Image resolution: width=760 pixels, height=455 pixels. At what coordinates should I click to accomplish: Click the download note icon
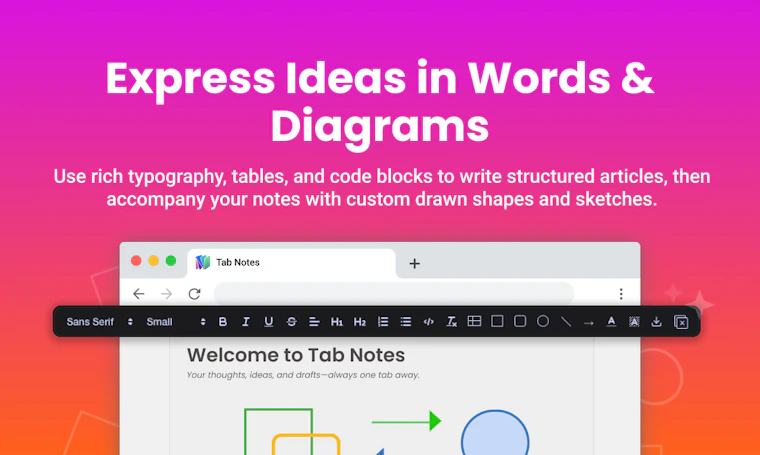656,322
